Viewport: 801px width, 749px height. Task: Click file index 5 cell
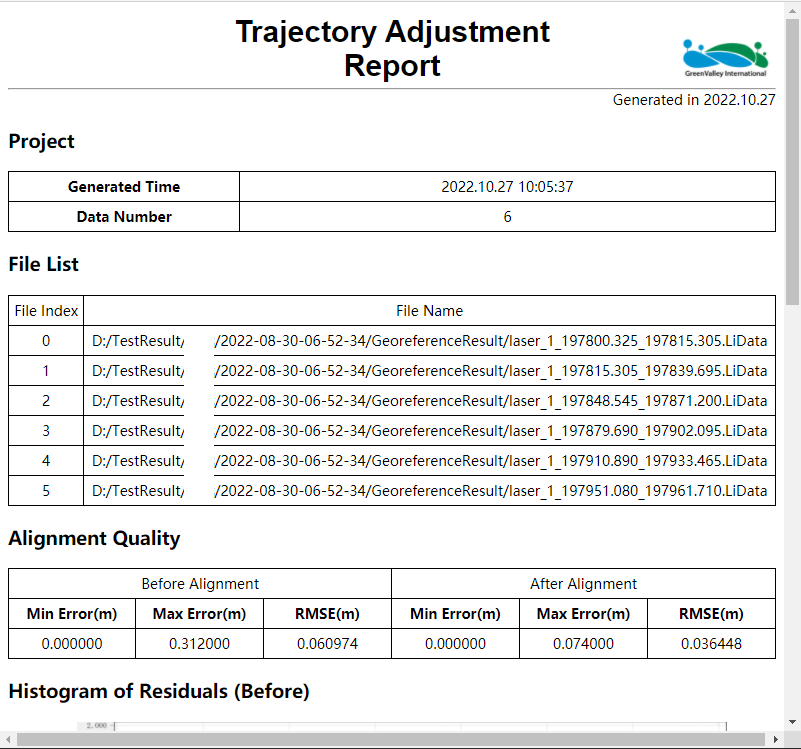coord(46,491)
